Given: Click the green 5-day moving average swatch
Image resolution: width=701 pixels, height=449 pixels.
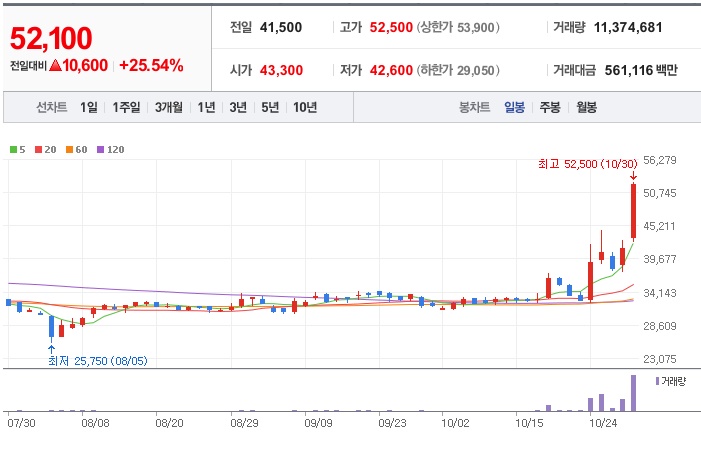Looking at the screenshot, I should [13, 150].
